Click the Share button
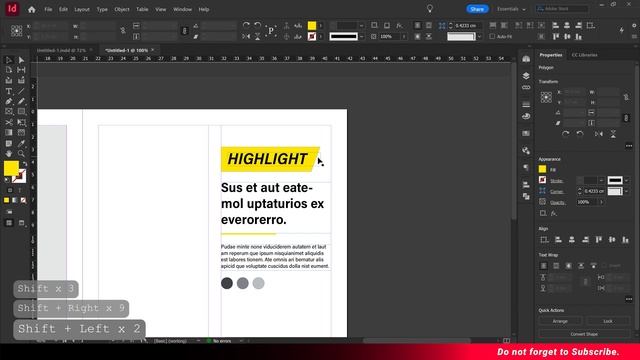 pos(477,9)
